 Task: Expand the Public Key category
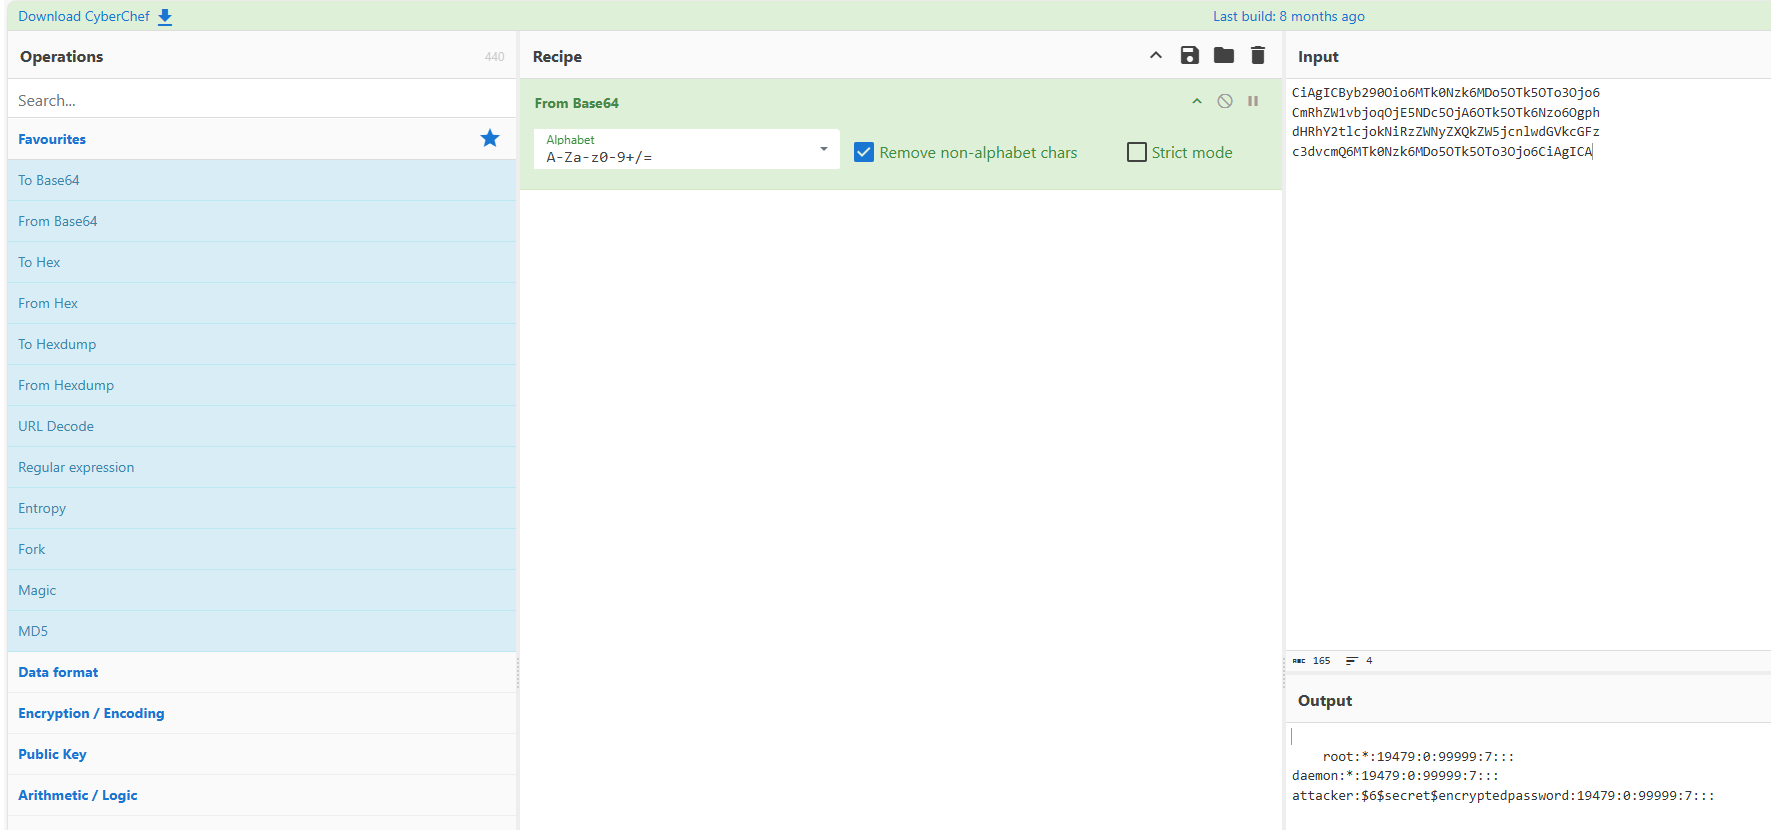[262, 754]
